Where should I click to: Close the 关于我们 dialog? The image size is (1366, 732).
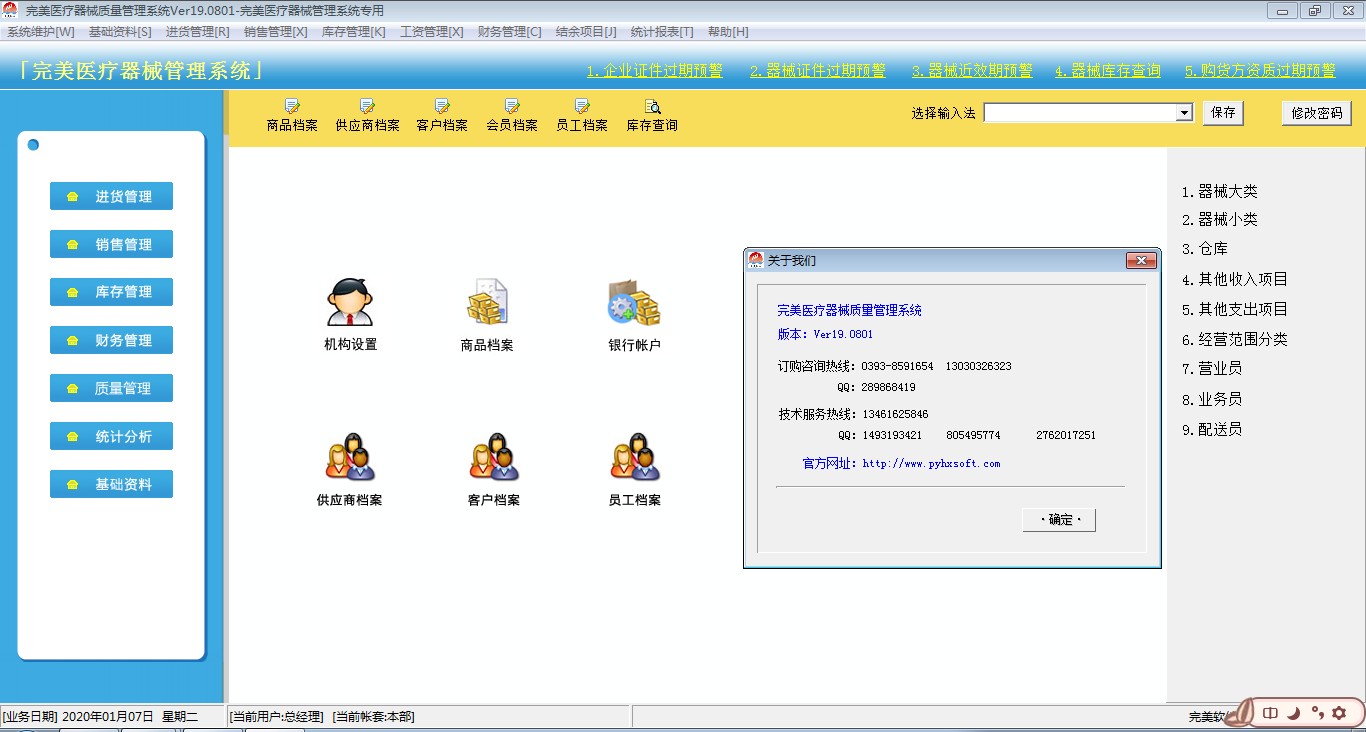pyautogui.click(x=1140, y=261)
